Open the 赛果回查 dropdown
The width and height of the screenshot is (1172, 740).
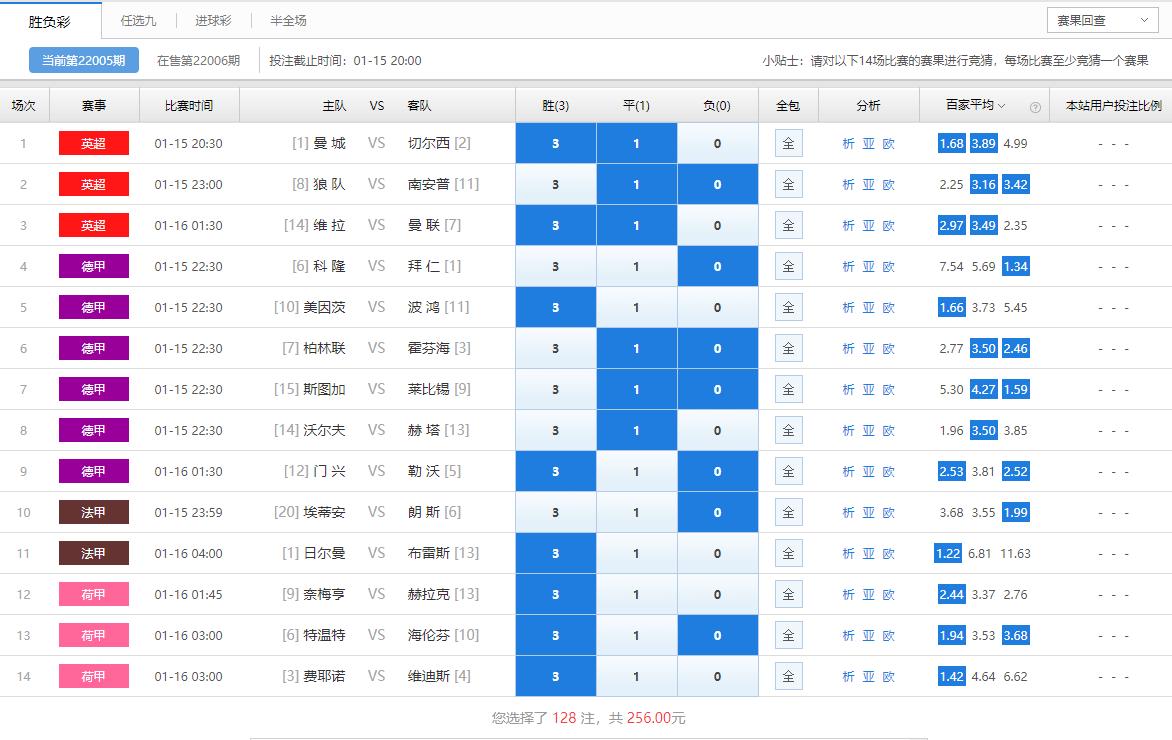tap(1102, 20)
